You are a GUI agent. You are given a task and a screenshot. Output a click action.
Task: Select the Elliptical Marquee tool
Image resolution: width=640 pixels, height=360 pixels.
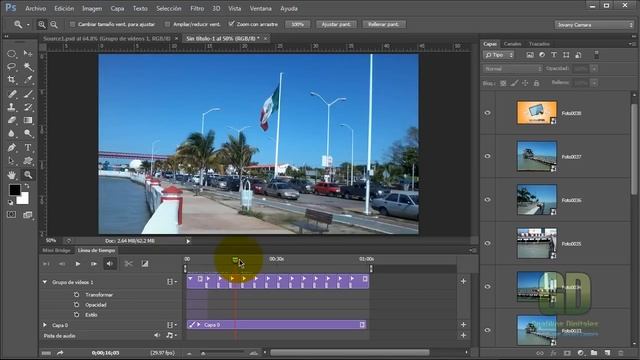(11, 53)
